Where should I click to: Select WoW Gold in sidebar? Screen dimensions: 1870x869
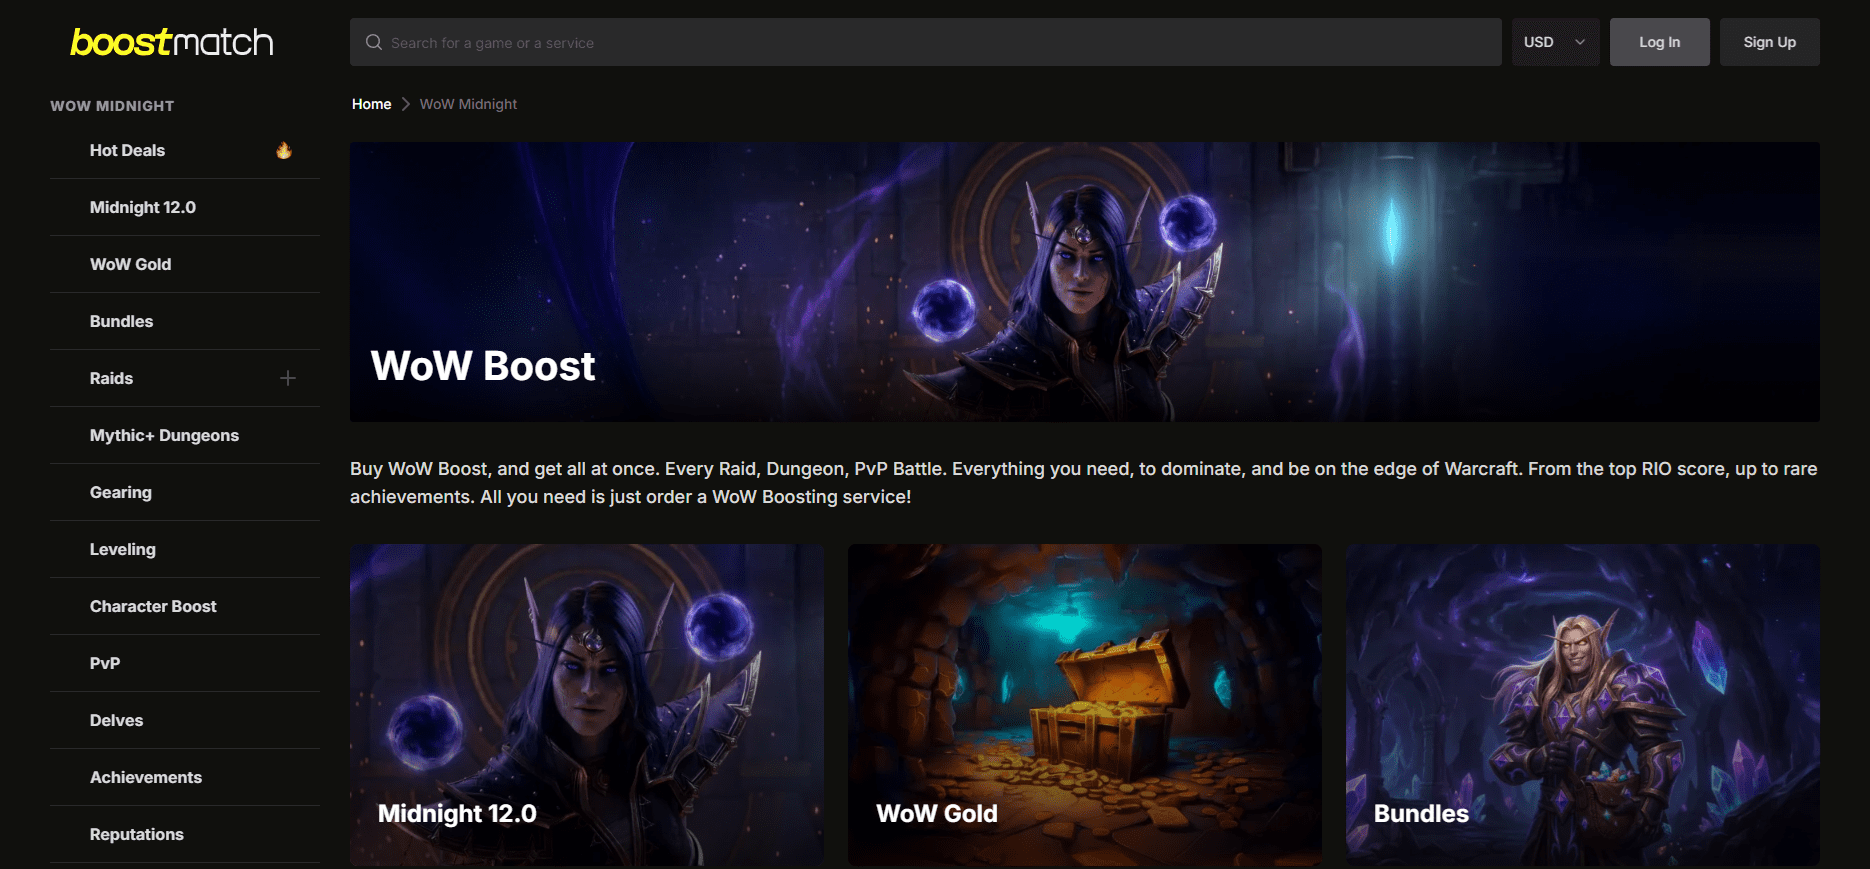coord(131,264)
